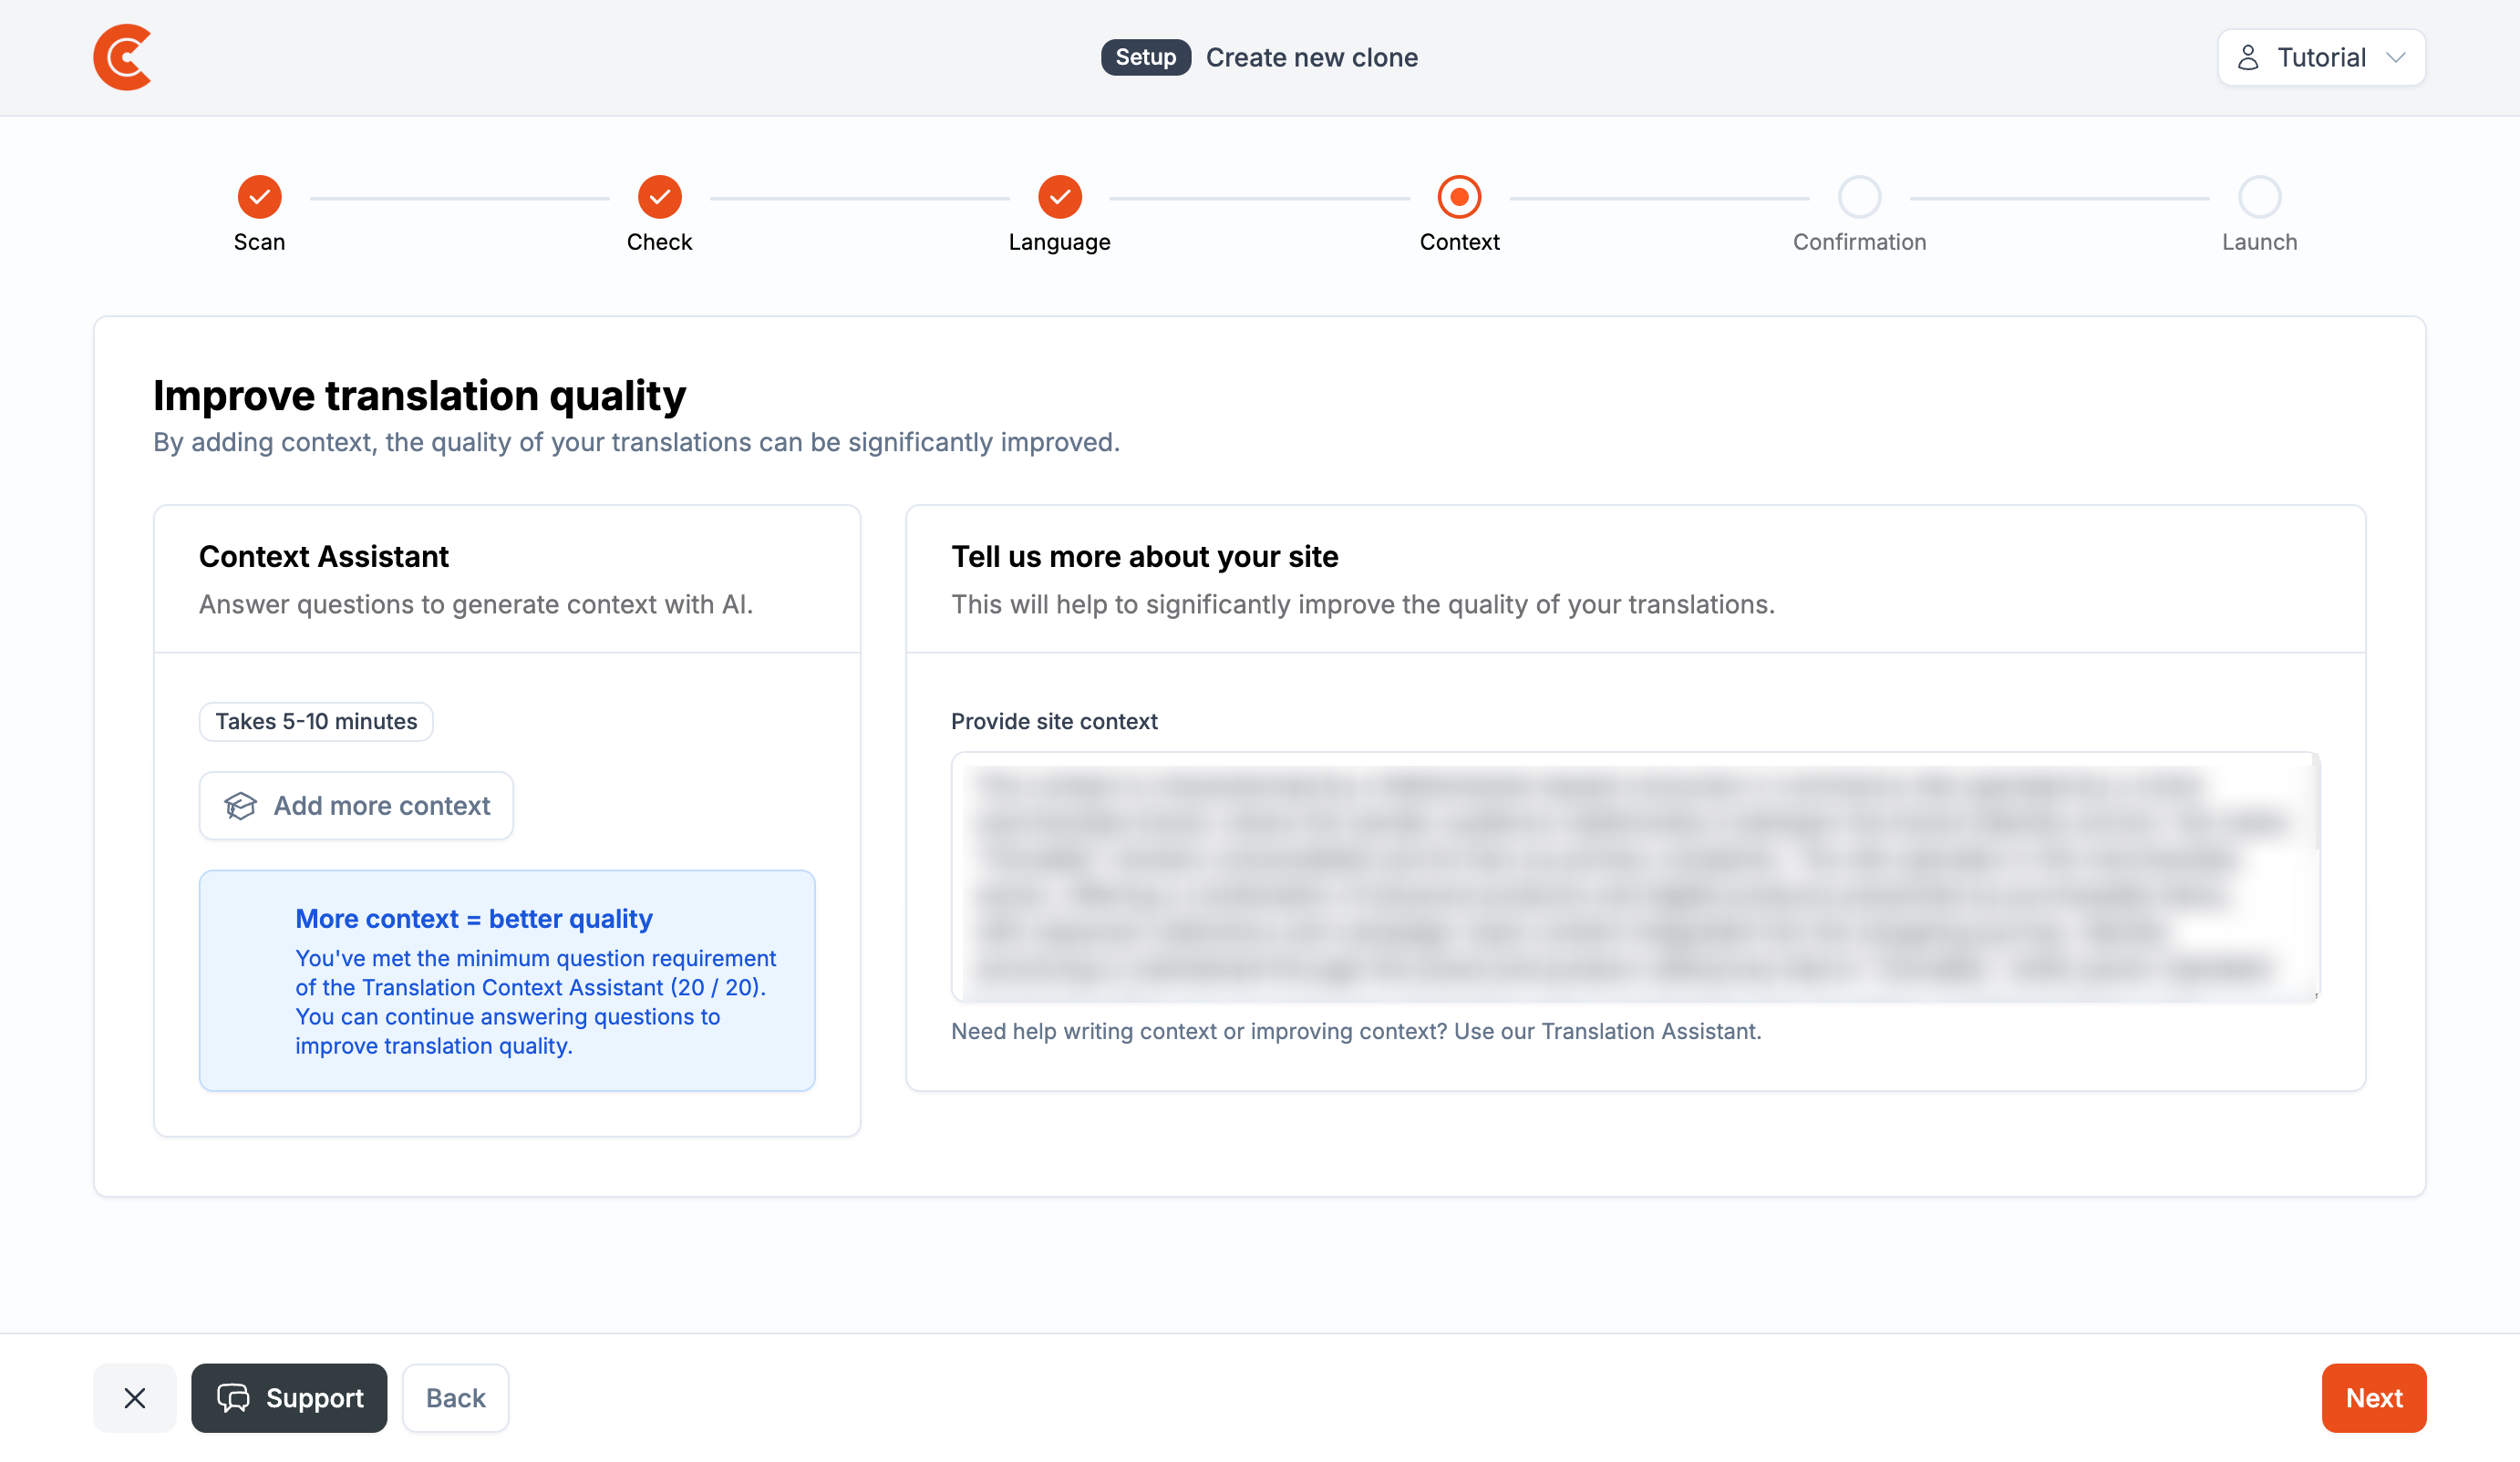Go Back to previous step
2520x1462 pixels.
point(455,1397)
